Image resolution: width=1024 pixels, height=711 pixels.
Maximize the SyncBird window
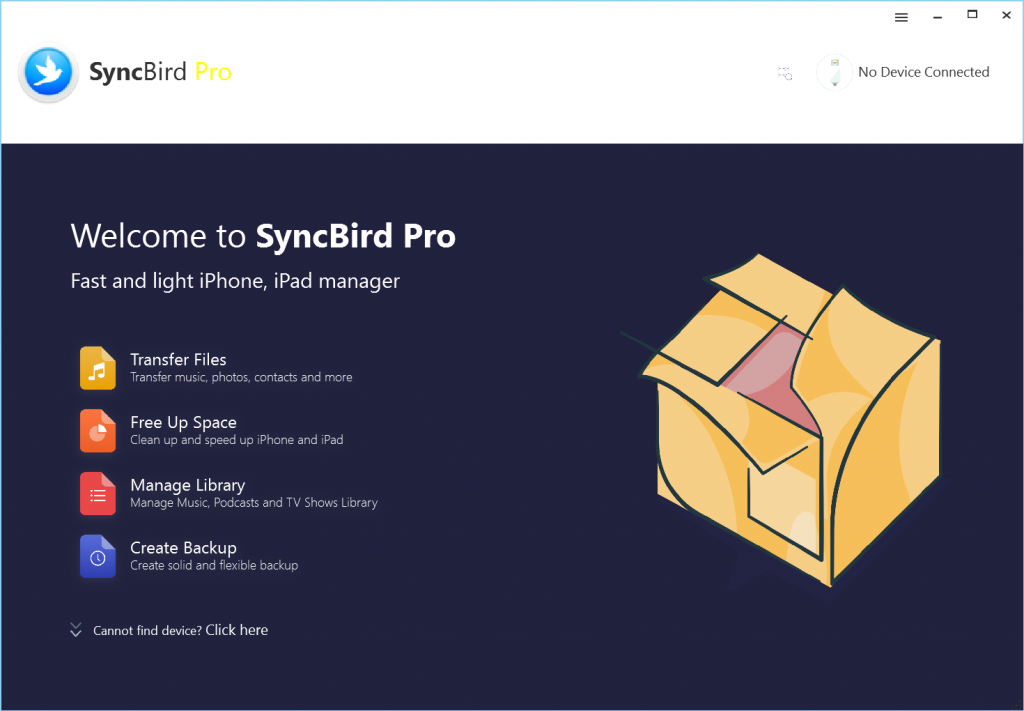pyautogui.click(x=972, y=14)
